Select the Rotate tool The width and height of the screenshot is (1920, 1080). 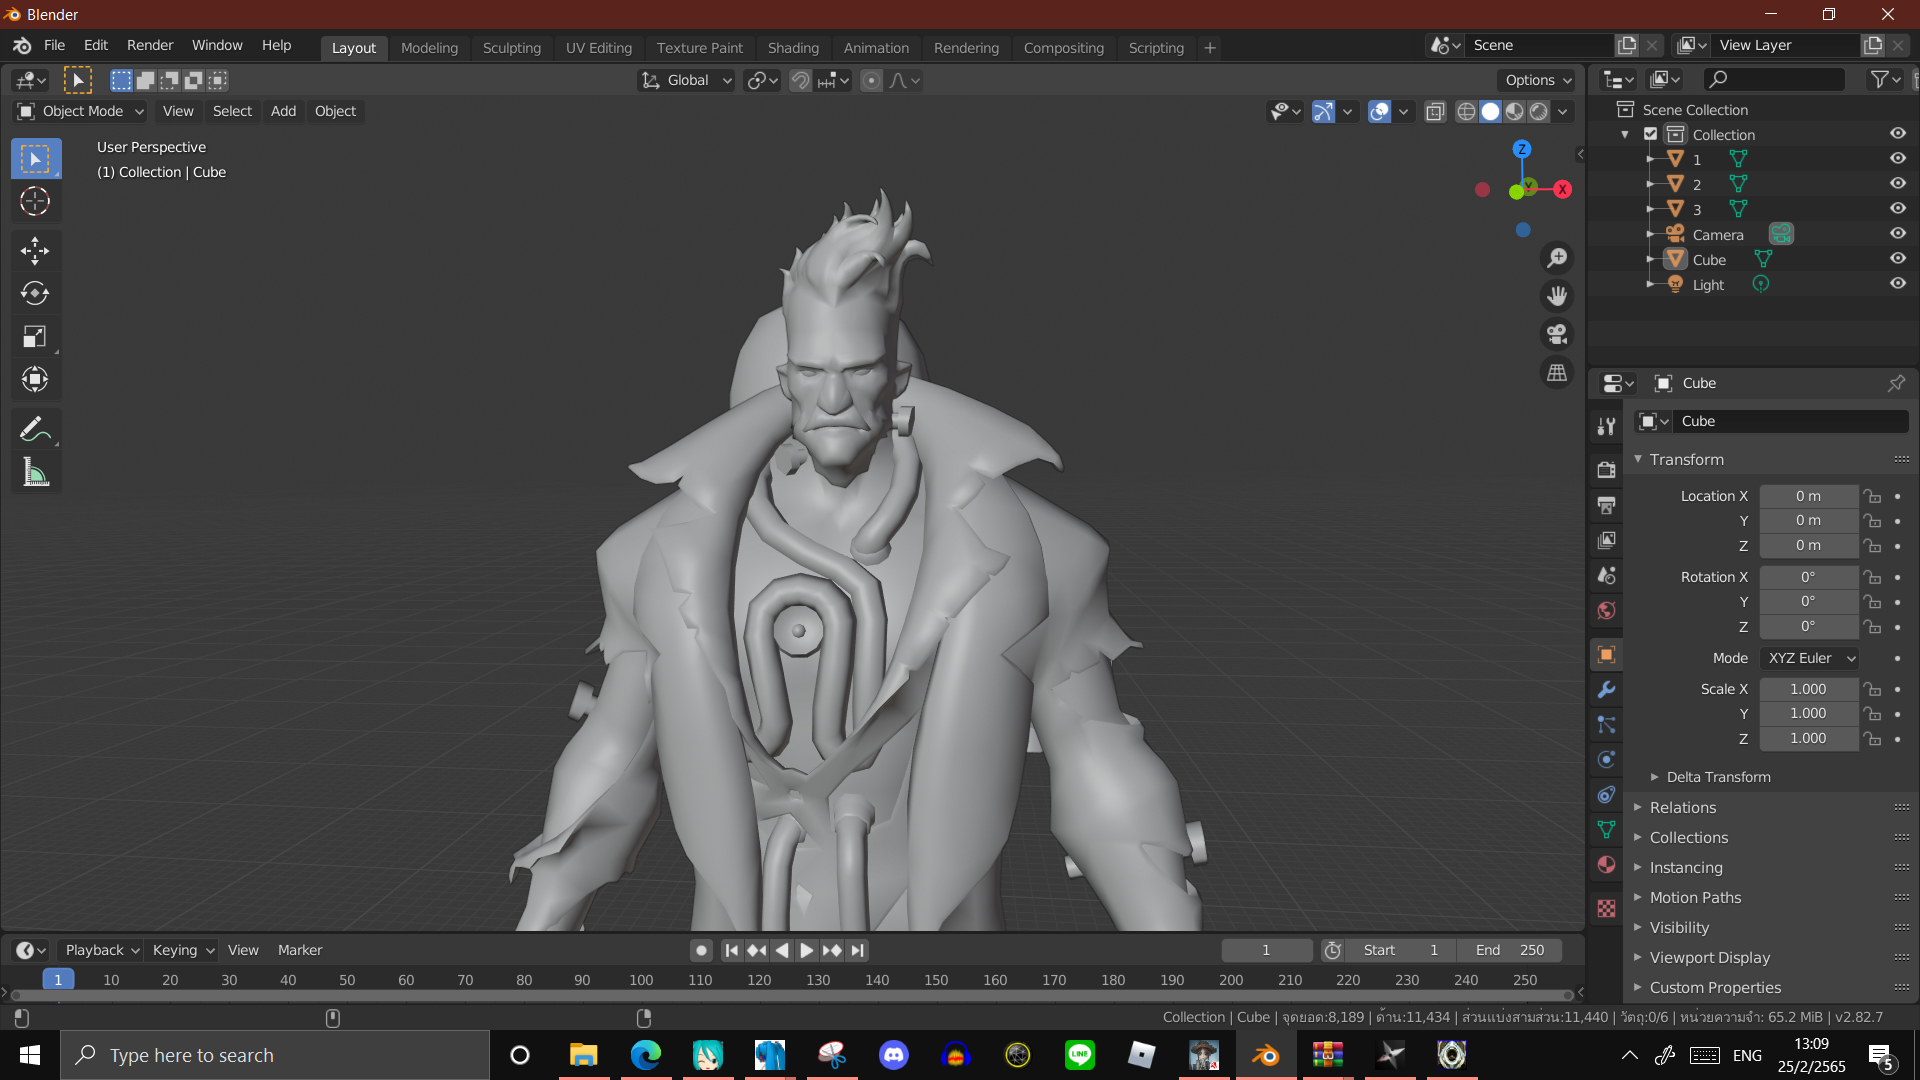pyautogui.click(x=35, y=293)
